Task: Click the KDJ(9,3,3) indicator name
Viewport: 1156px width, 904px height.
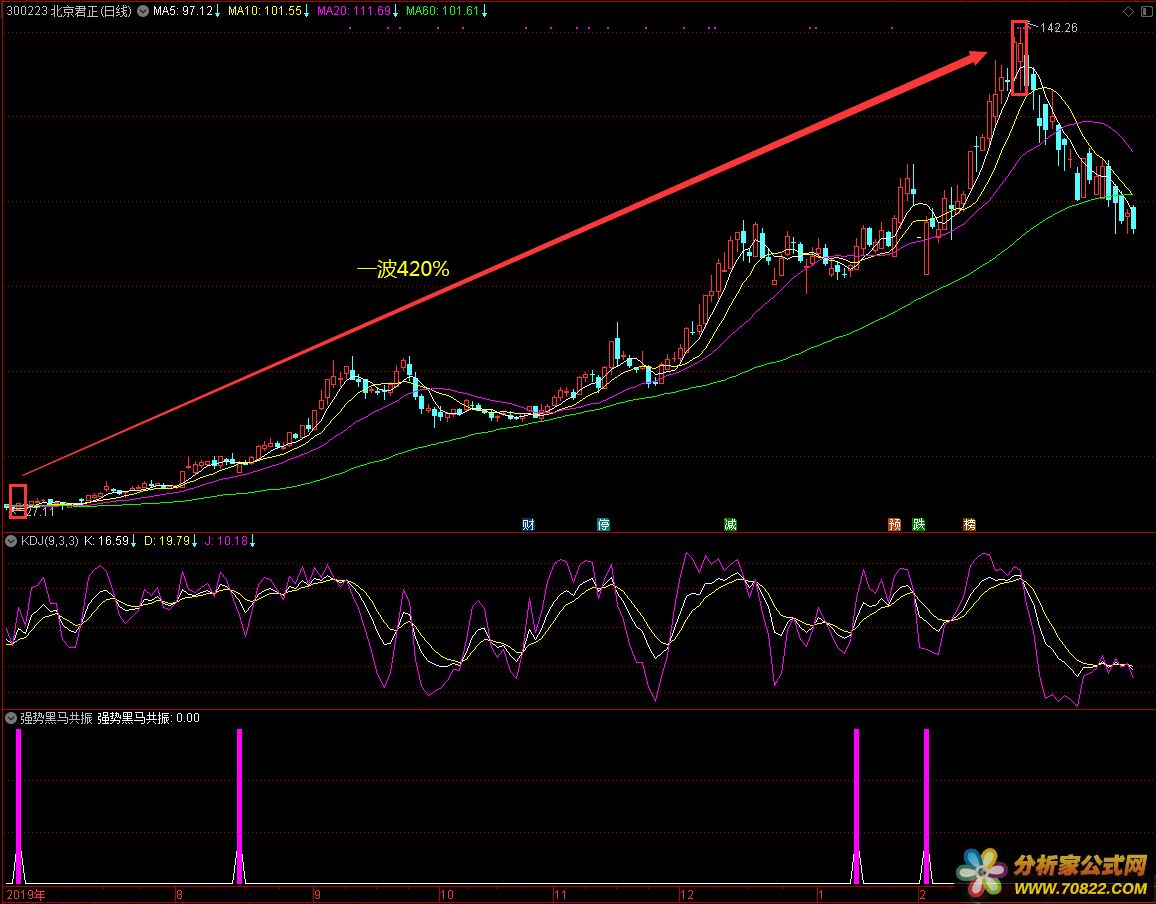Action: (49, 541)
